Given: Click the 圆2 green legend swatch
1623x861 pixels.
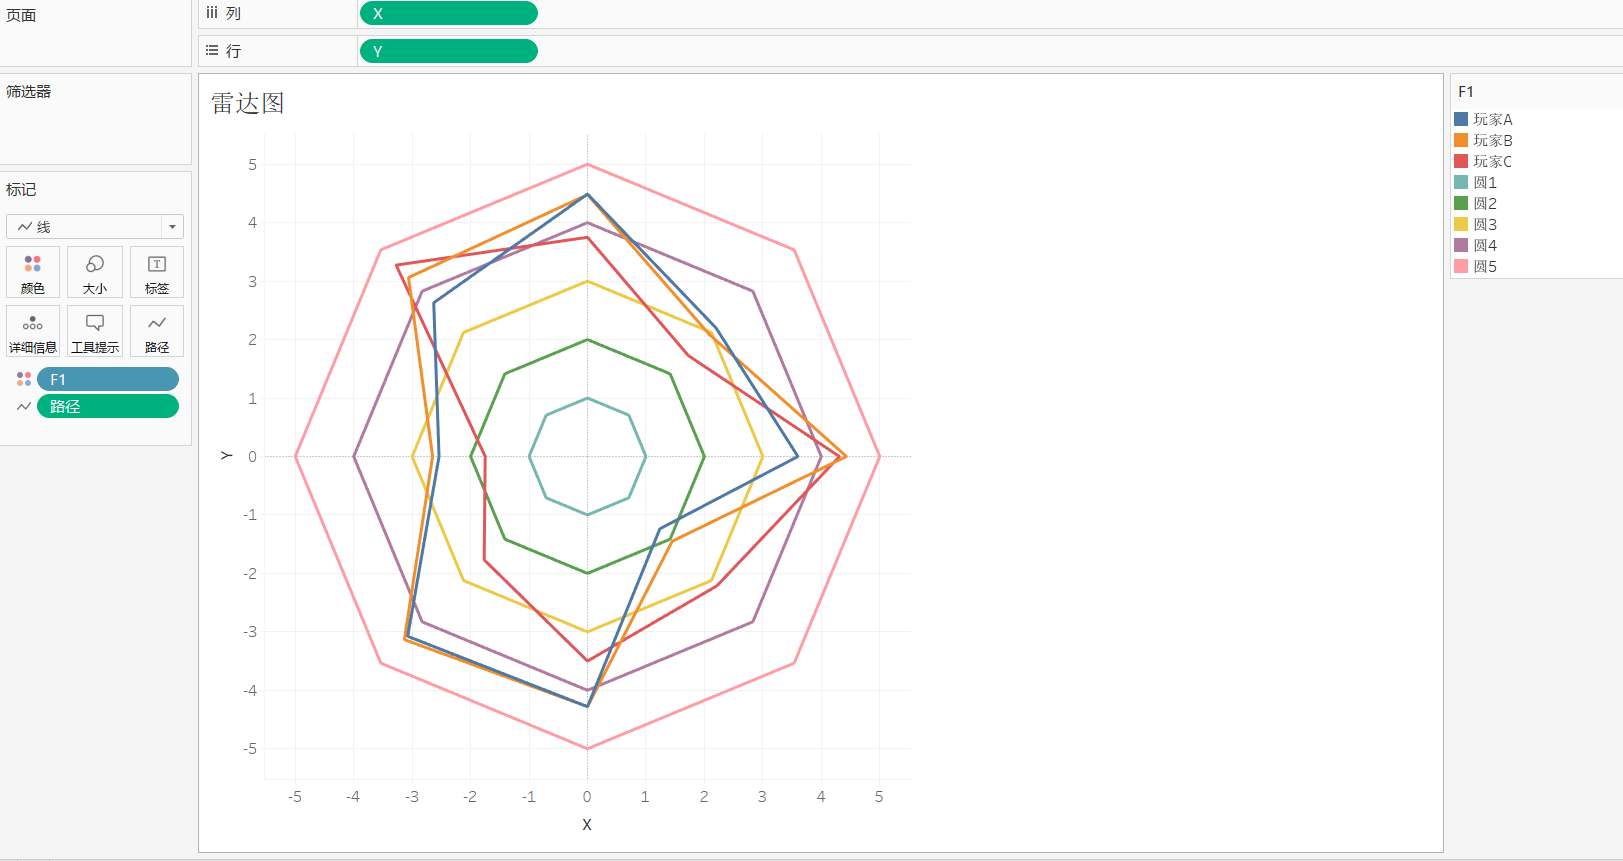Looking at the screenshot, I should coord(1461,203).
